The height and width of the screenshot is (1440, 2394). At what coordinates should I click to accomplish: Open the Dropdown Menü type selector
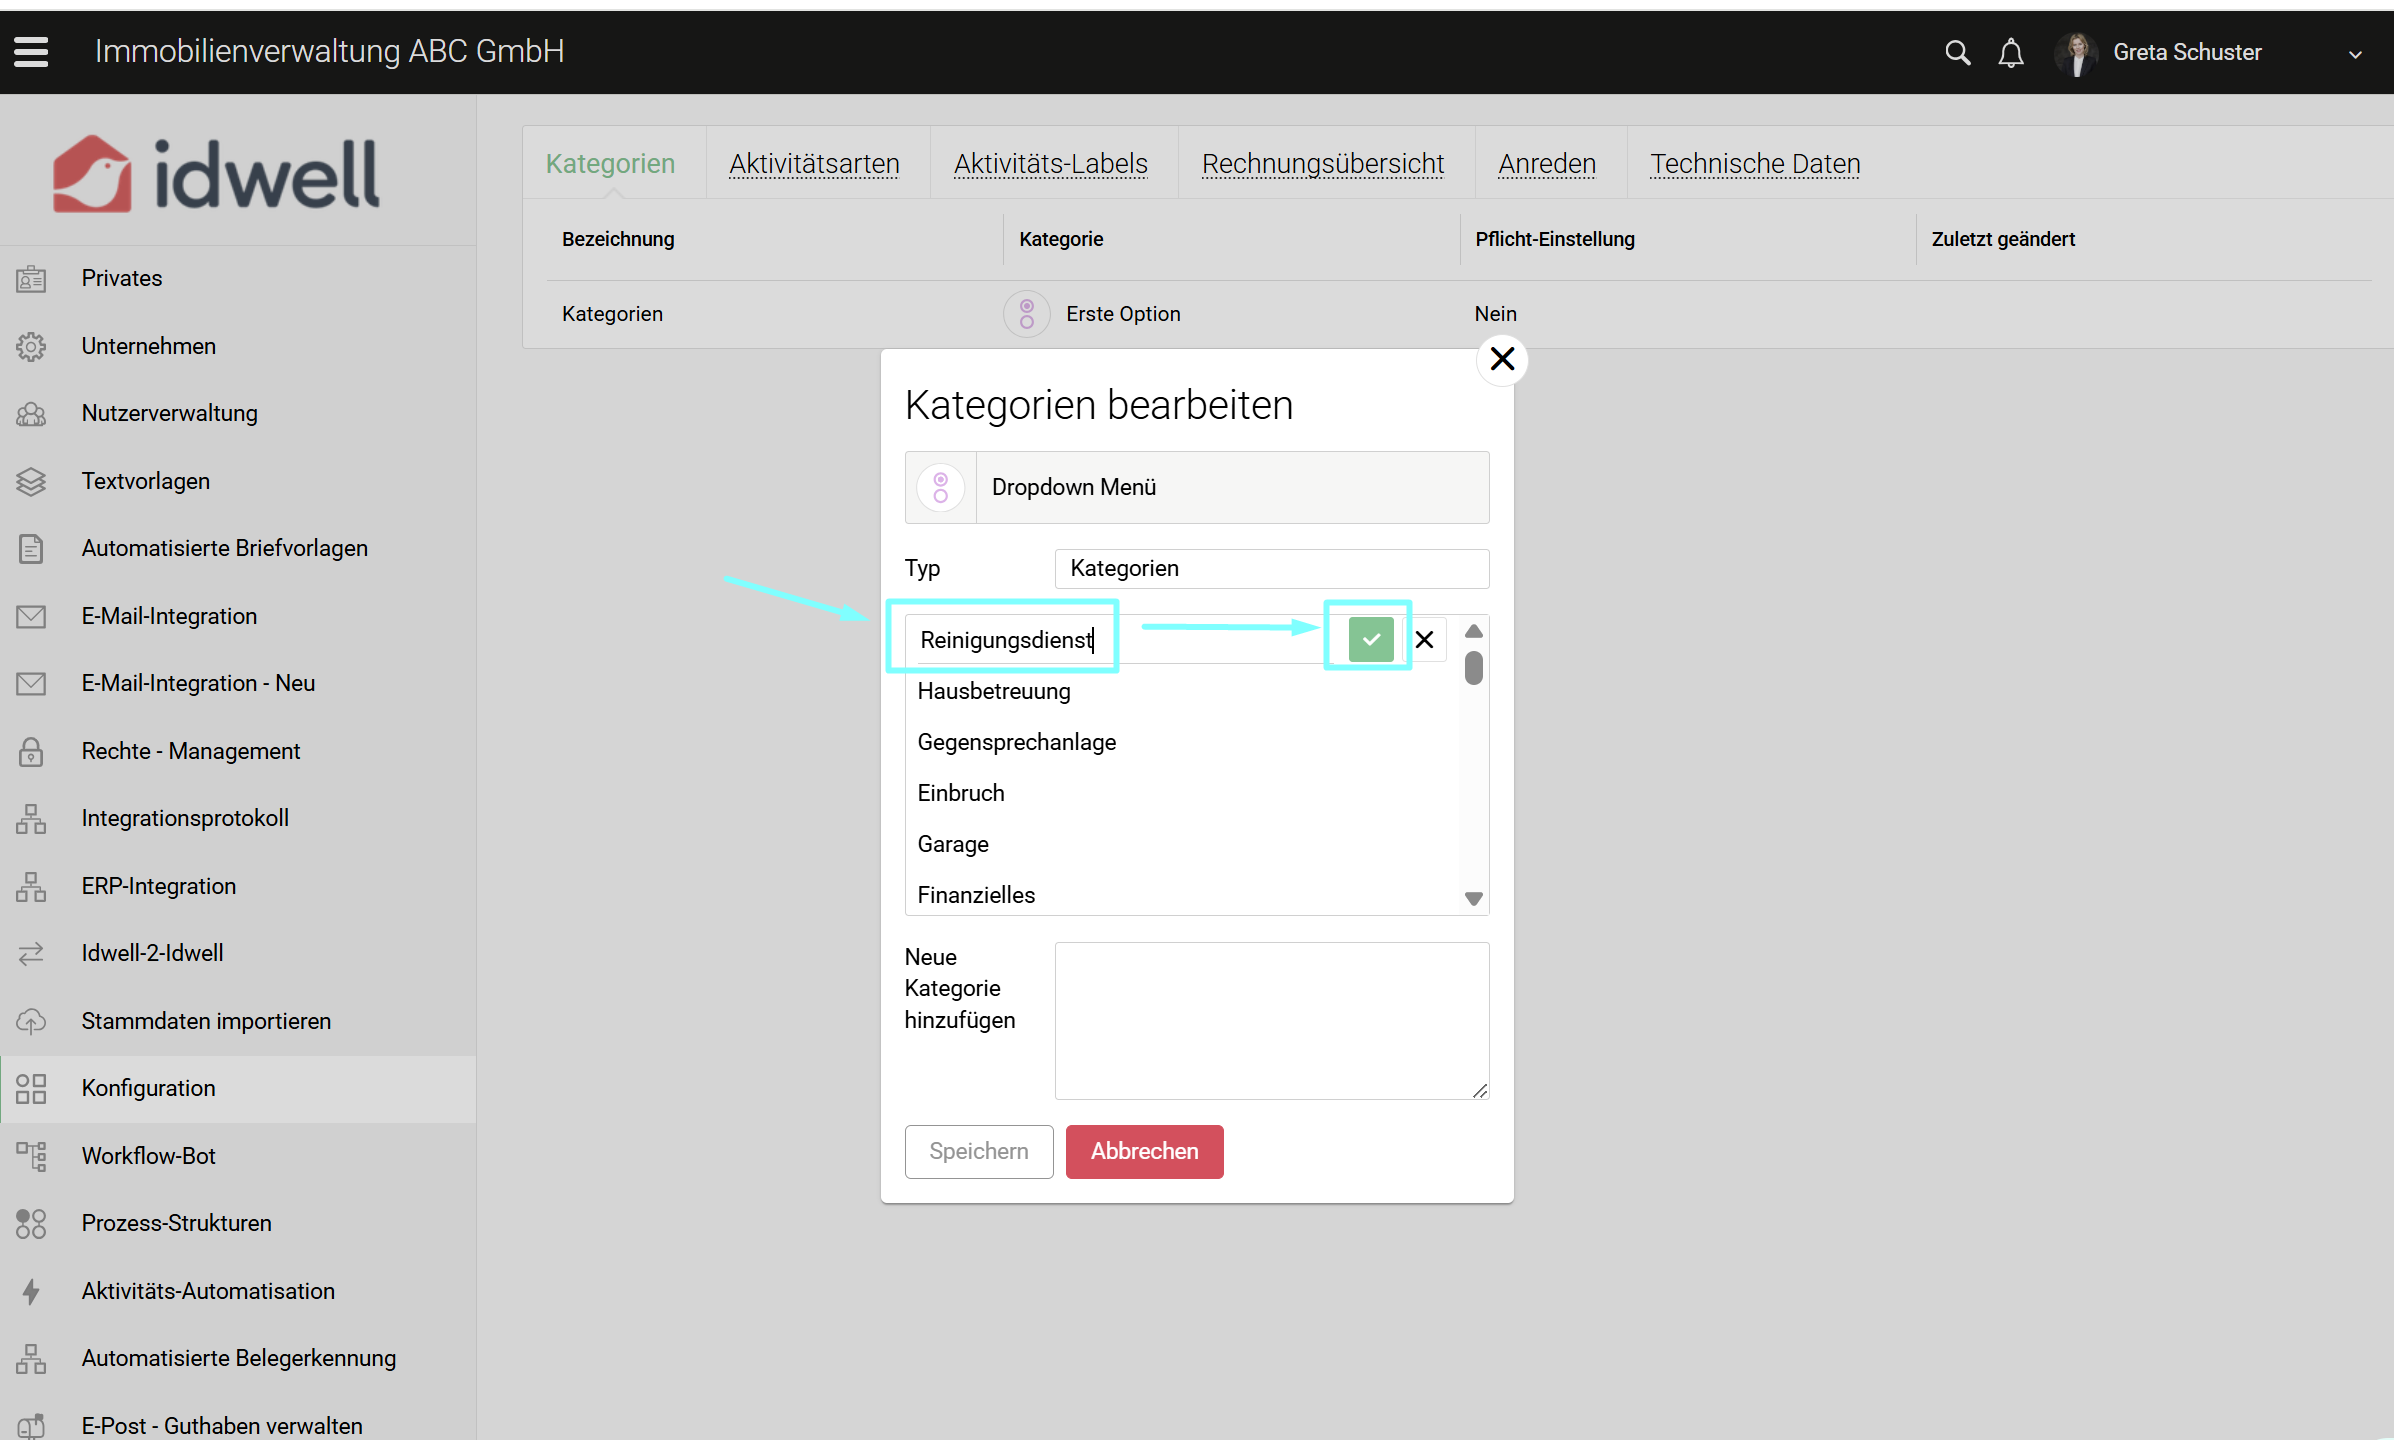click(1196, 487)
